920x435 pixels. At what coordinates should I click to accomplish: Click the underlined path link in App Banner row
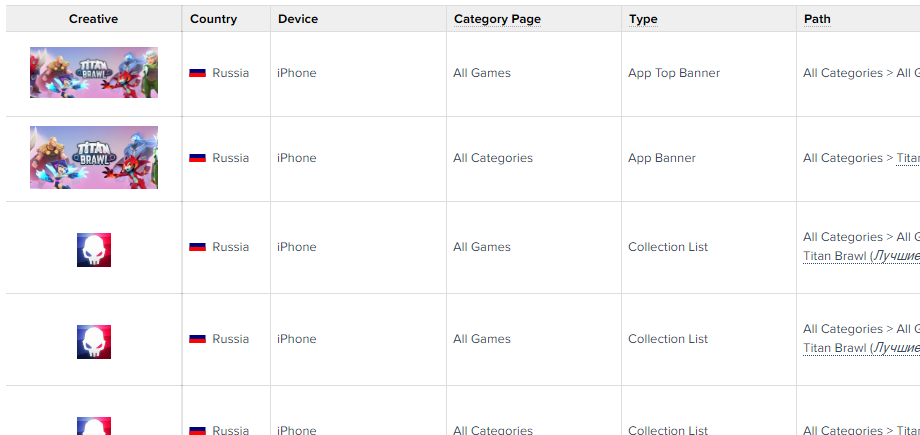tap(908, 158)
